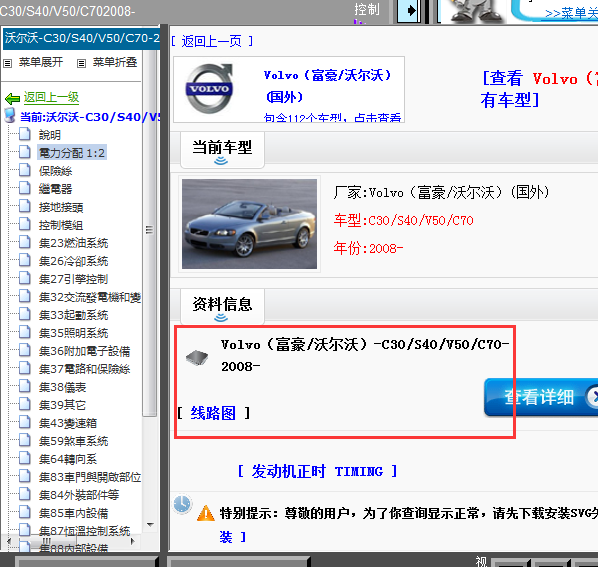Click the 菜单关 link in top right
Image resolution: width=598 pixels, height=567 pixels.
571,14
